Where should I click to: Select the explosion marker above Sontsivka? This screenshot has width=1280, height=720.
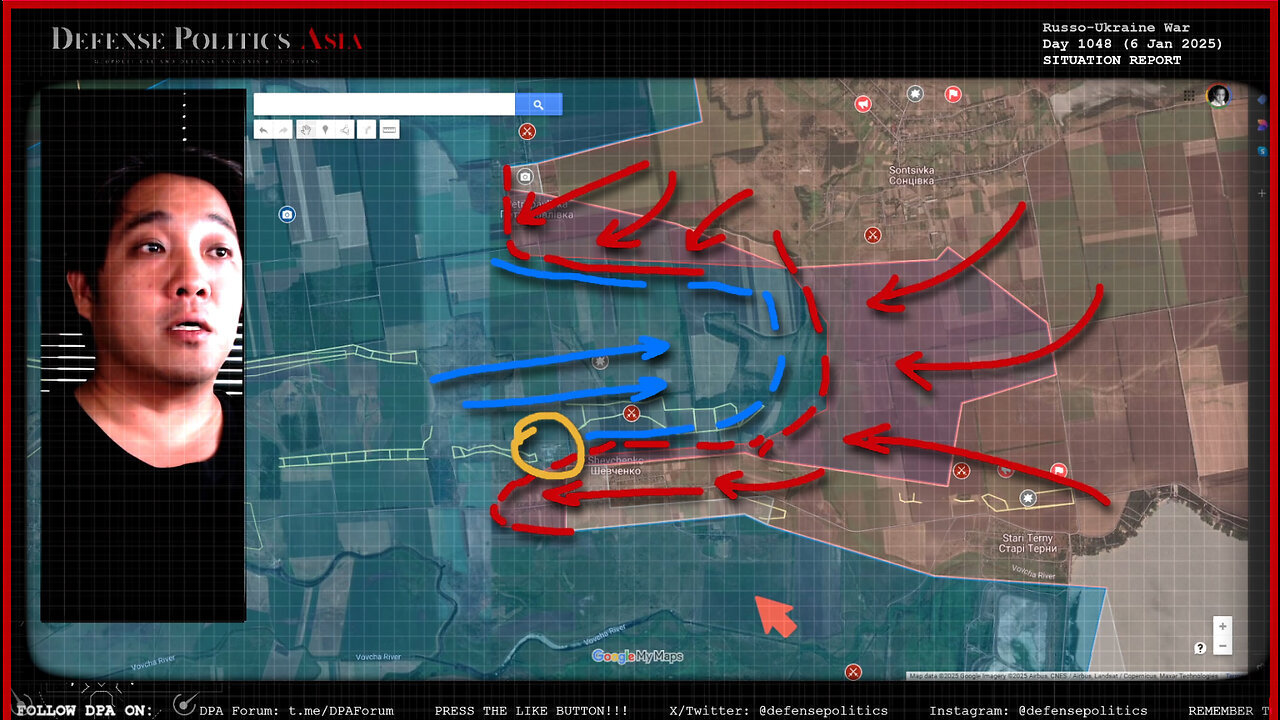click(914, 94)
